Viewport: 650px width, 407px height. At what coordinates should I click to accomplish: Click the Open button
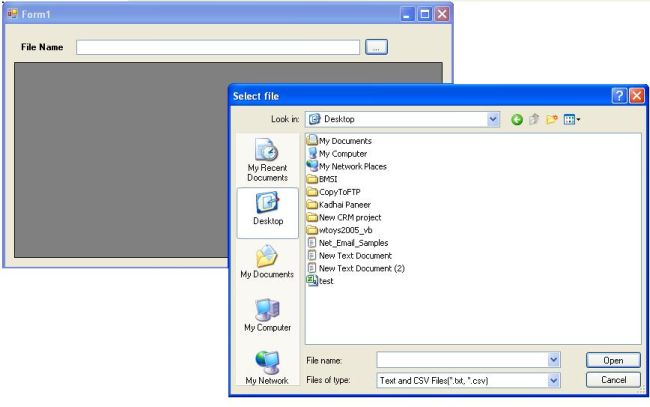tap(613, 360)
